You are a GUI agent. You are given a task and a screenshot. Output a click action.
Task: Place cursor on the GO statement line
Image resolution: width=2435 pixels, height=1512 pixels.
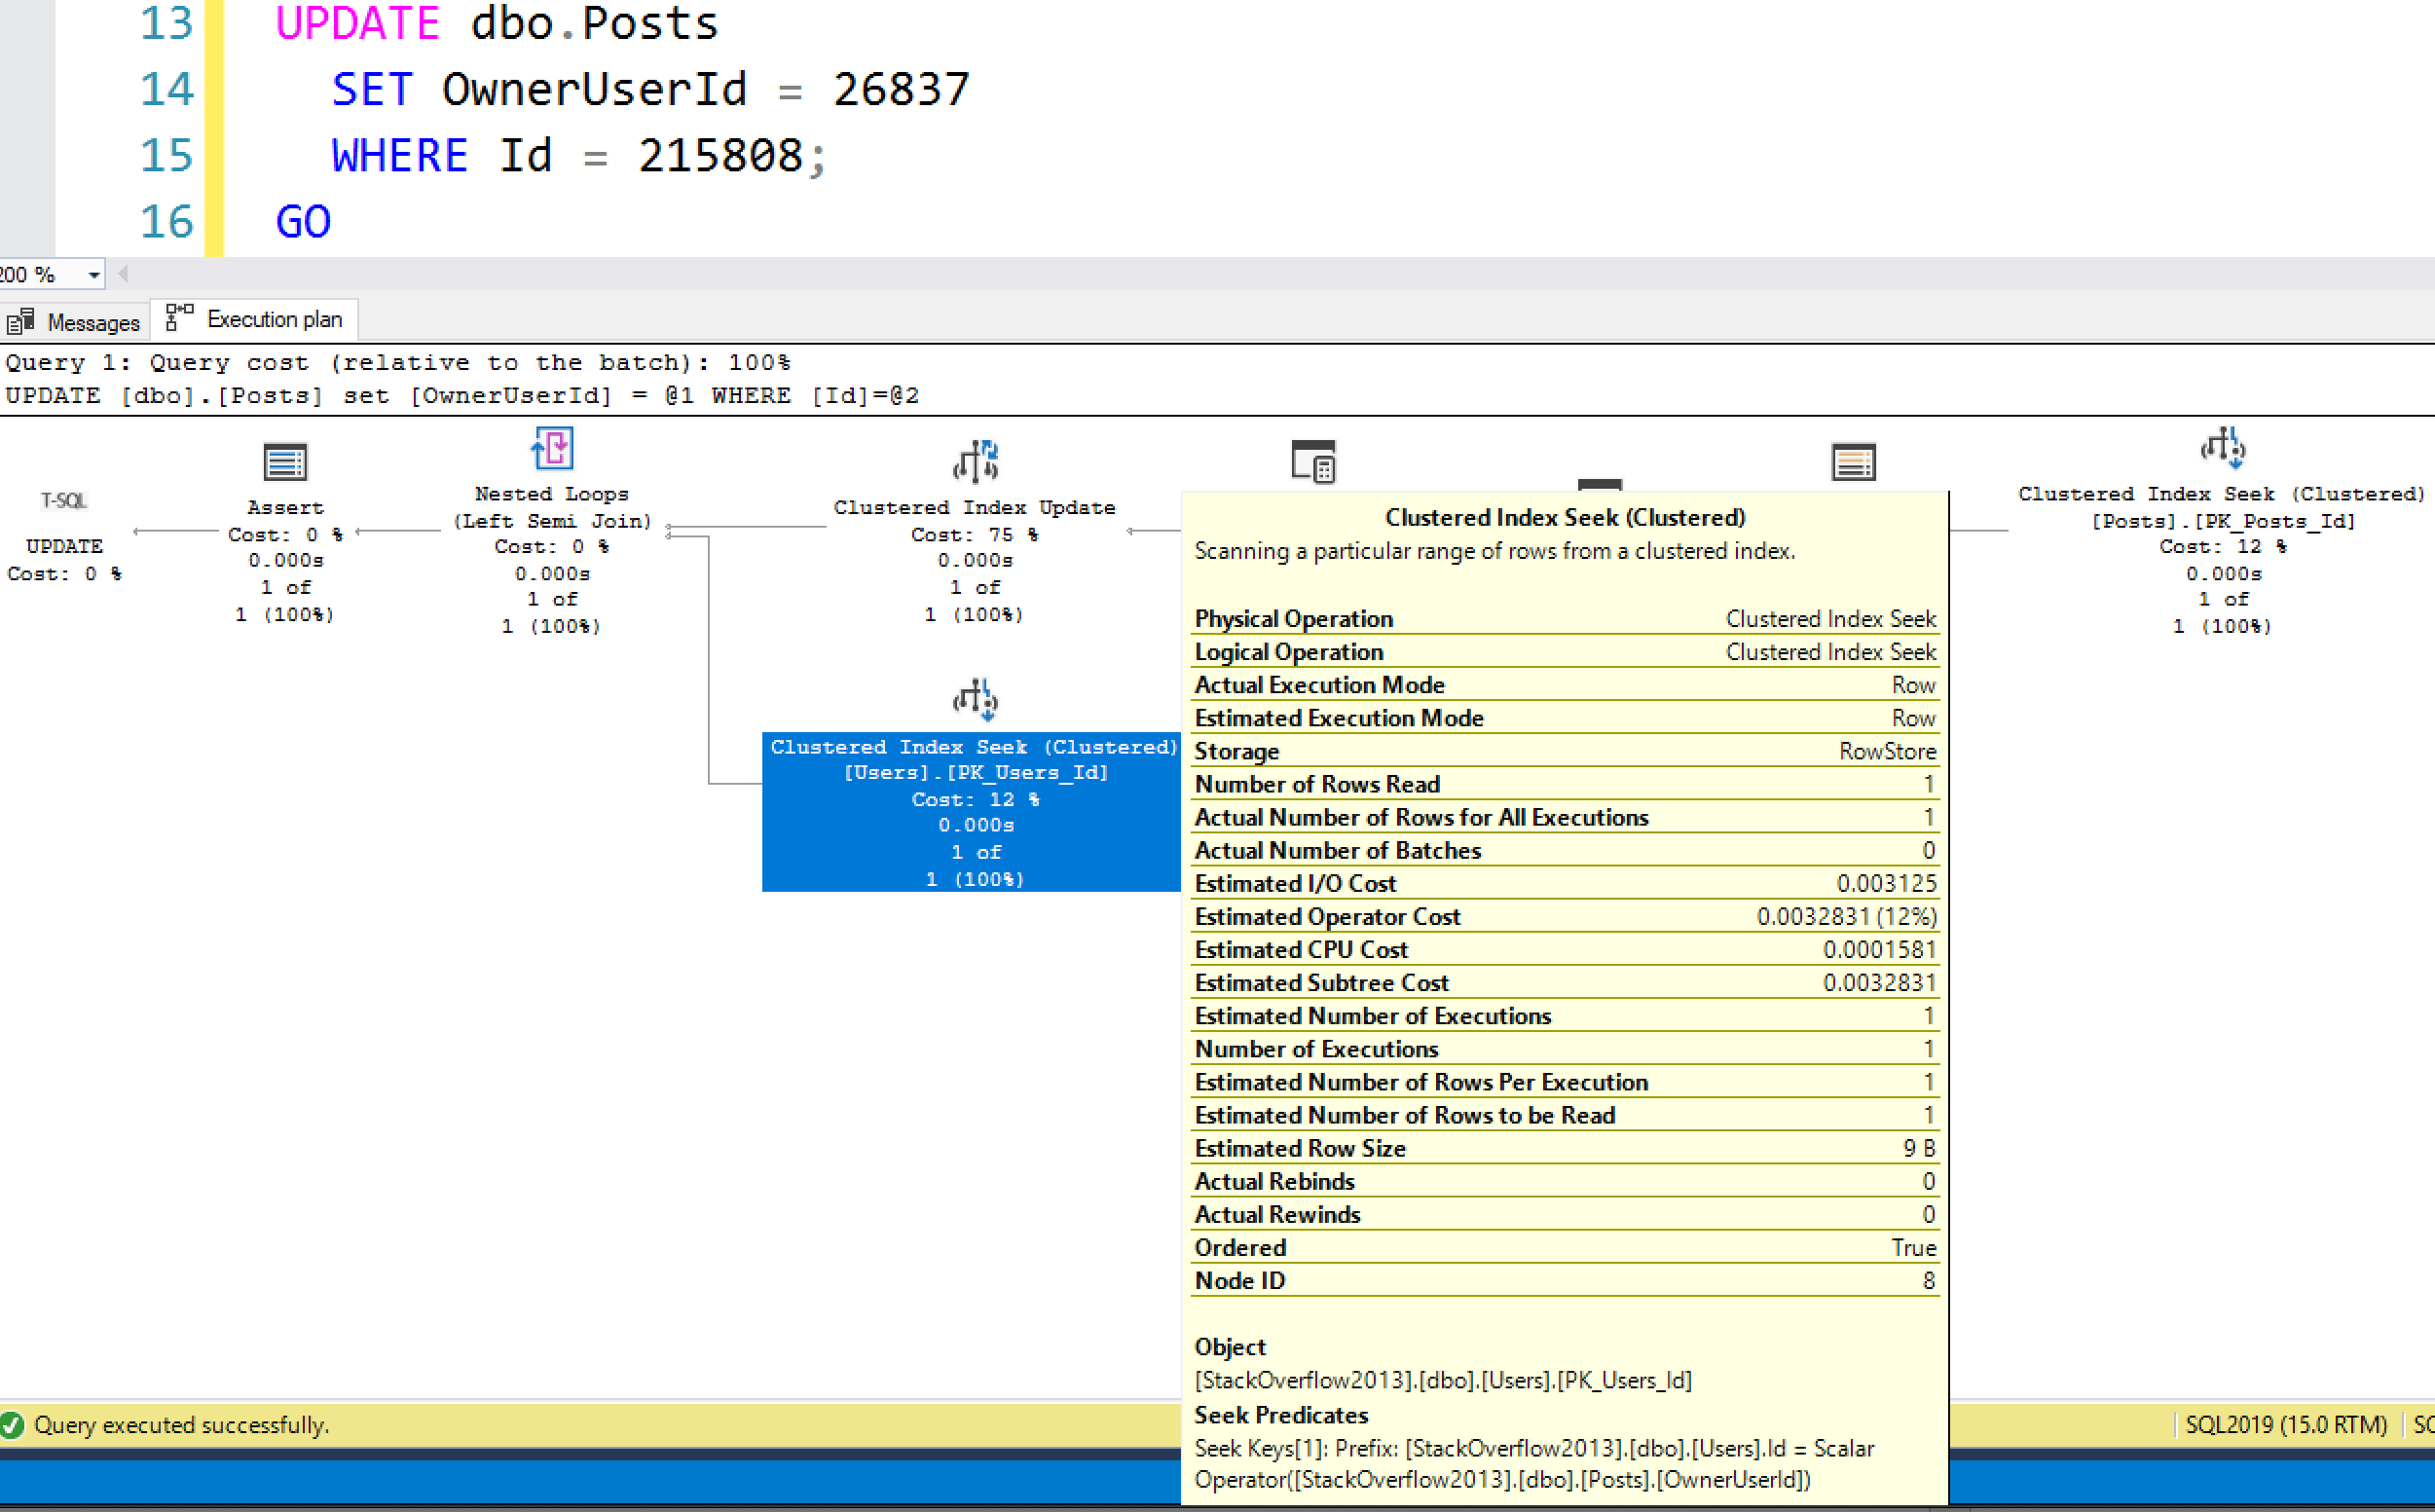tap(303, 221)
